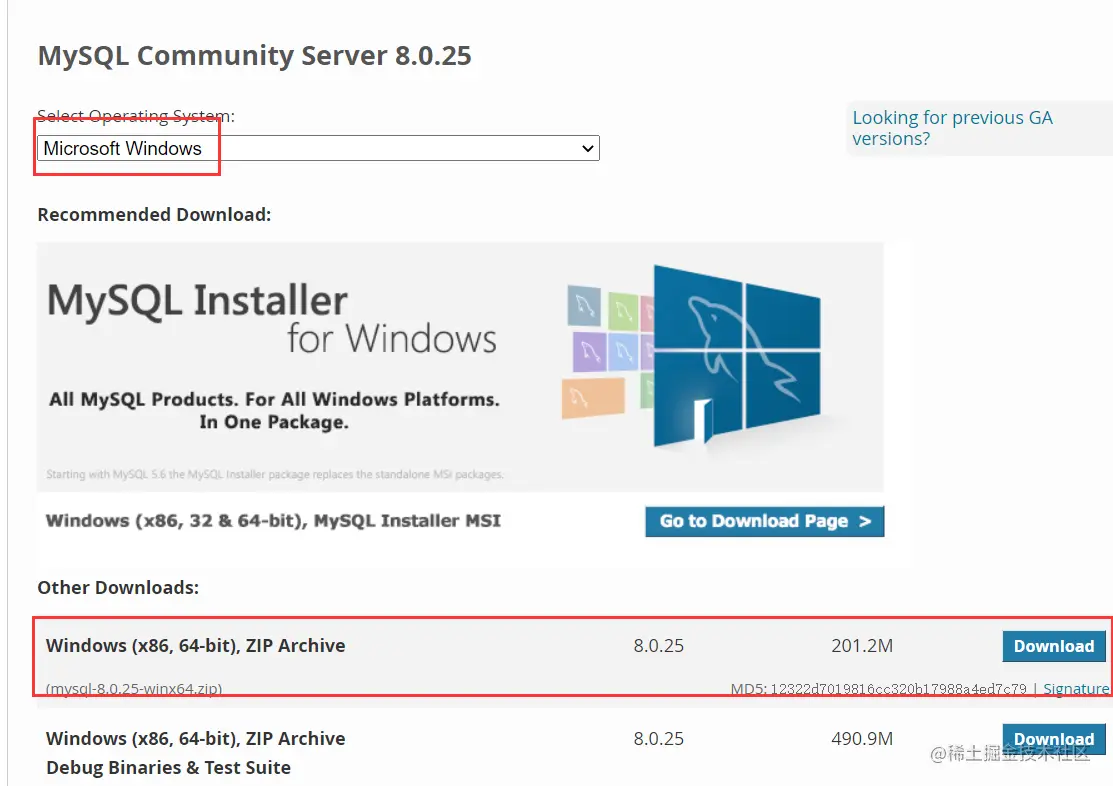Open the Signature link for mysql-8.0.25-winx64.zip

pos(1076,688)
